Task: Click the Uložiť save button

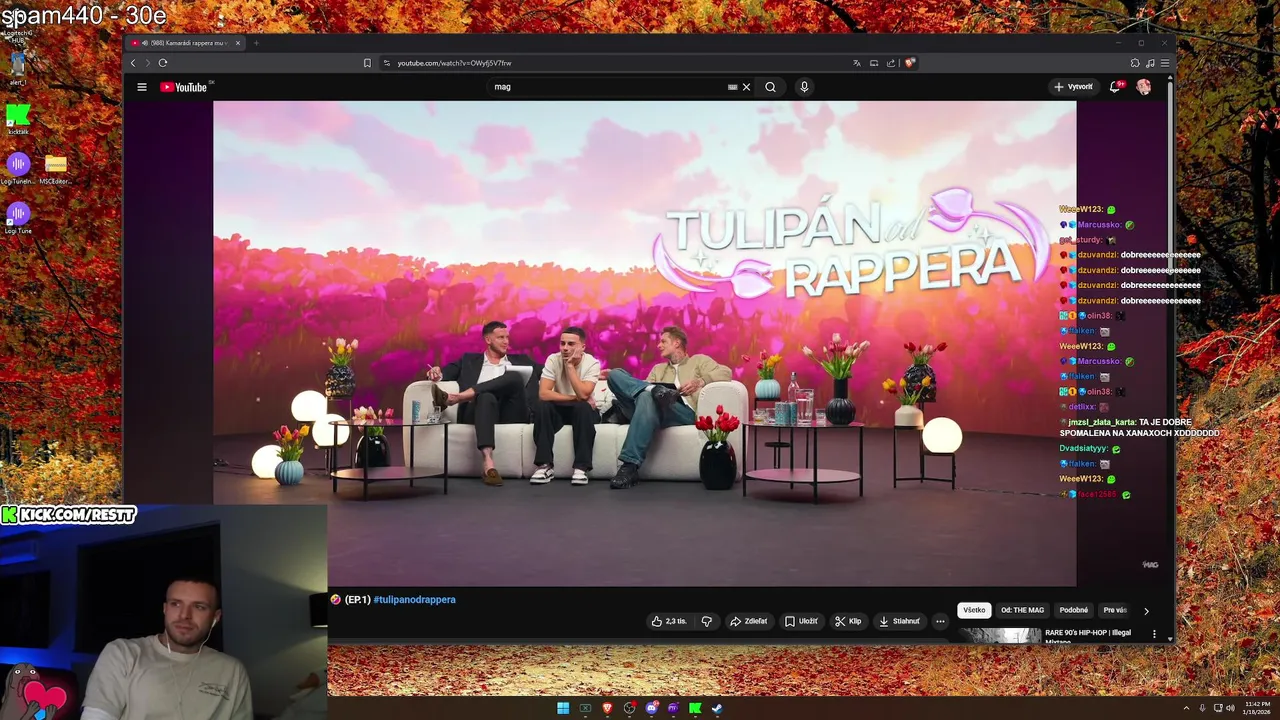Action: (x=801, y=621)
